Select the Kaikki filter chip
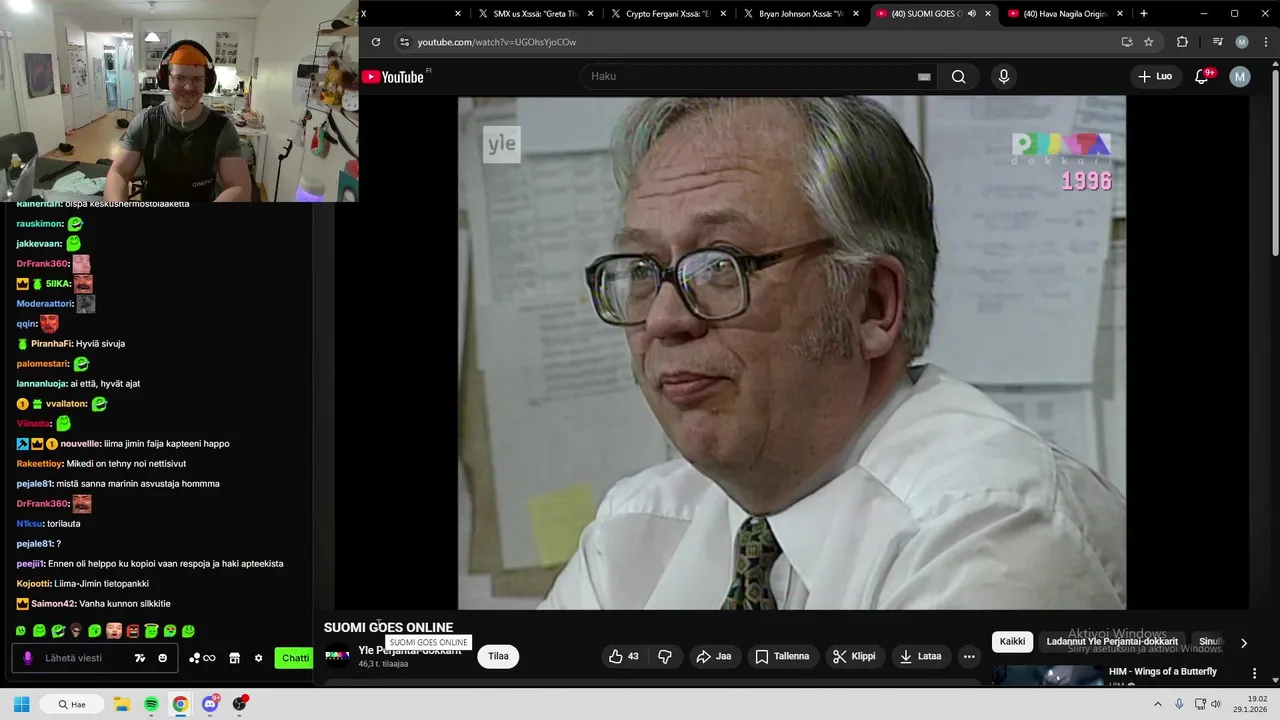The image size is (1280, 720). point(1012,642)
